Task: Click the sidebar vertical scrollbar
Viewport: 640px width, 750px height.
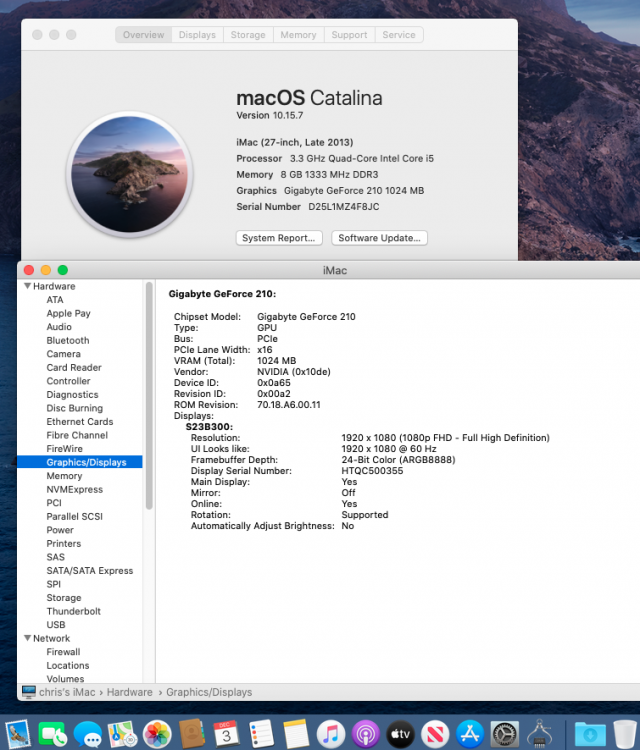Action: coord(149,396)
